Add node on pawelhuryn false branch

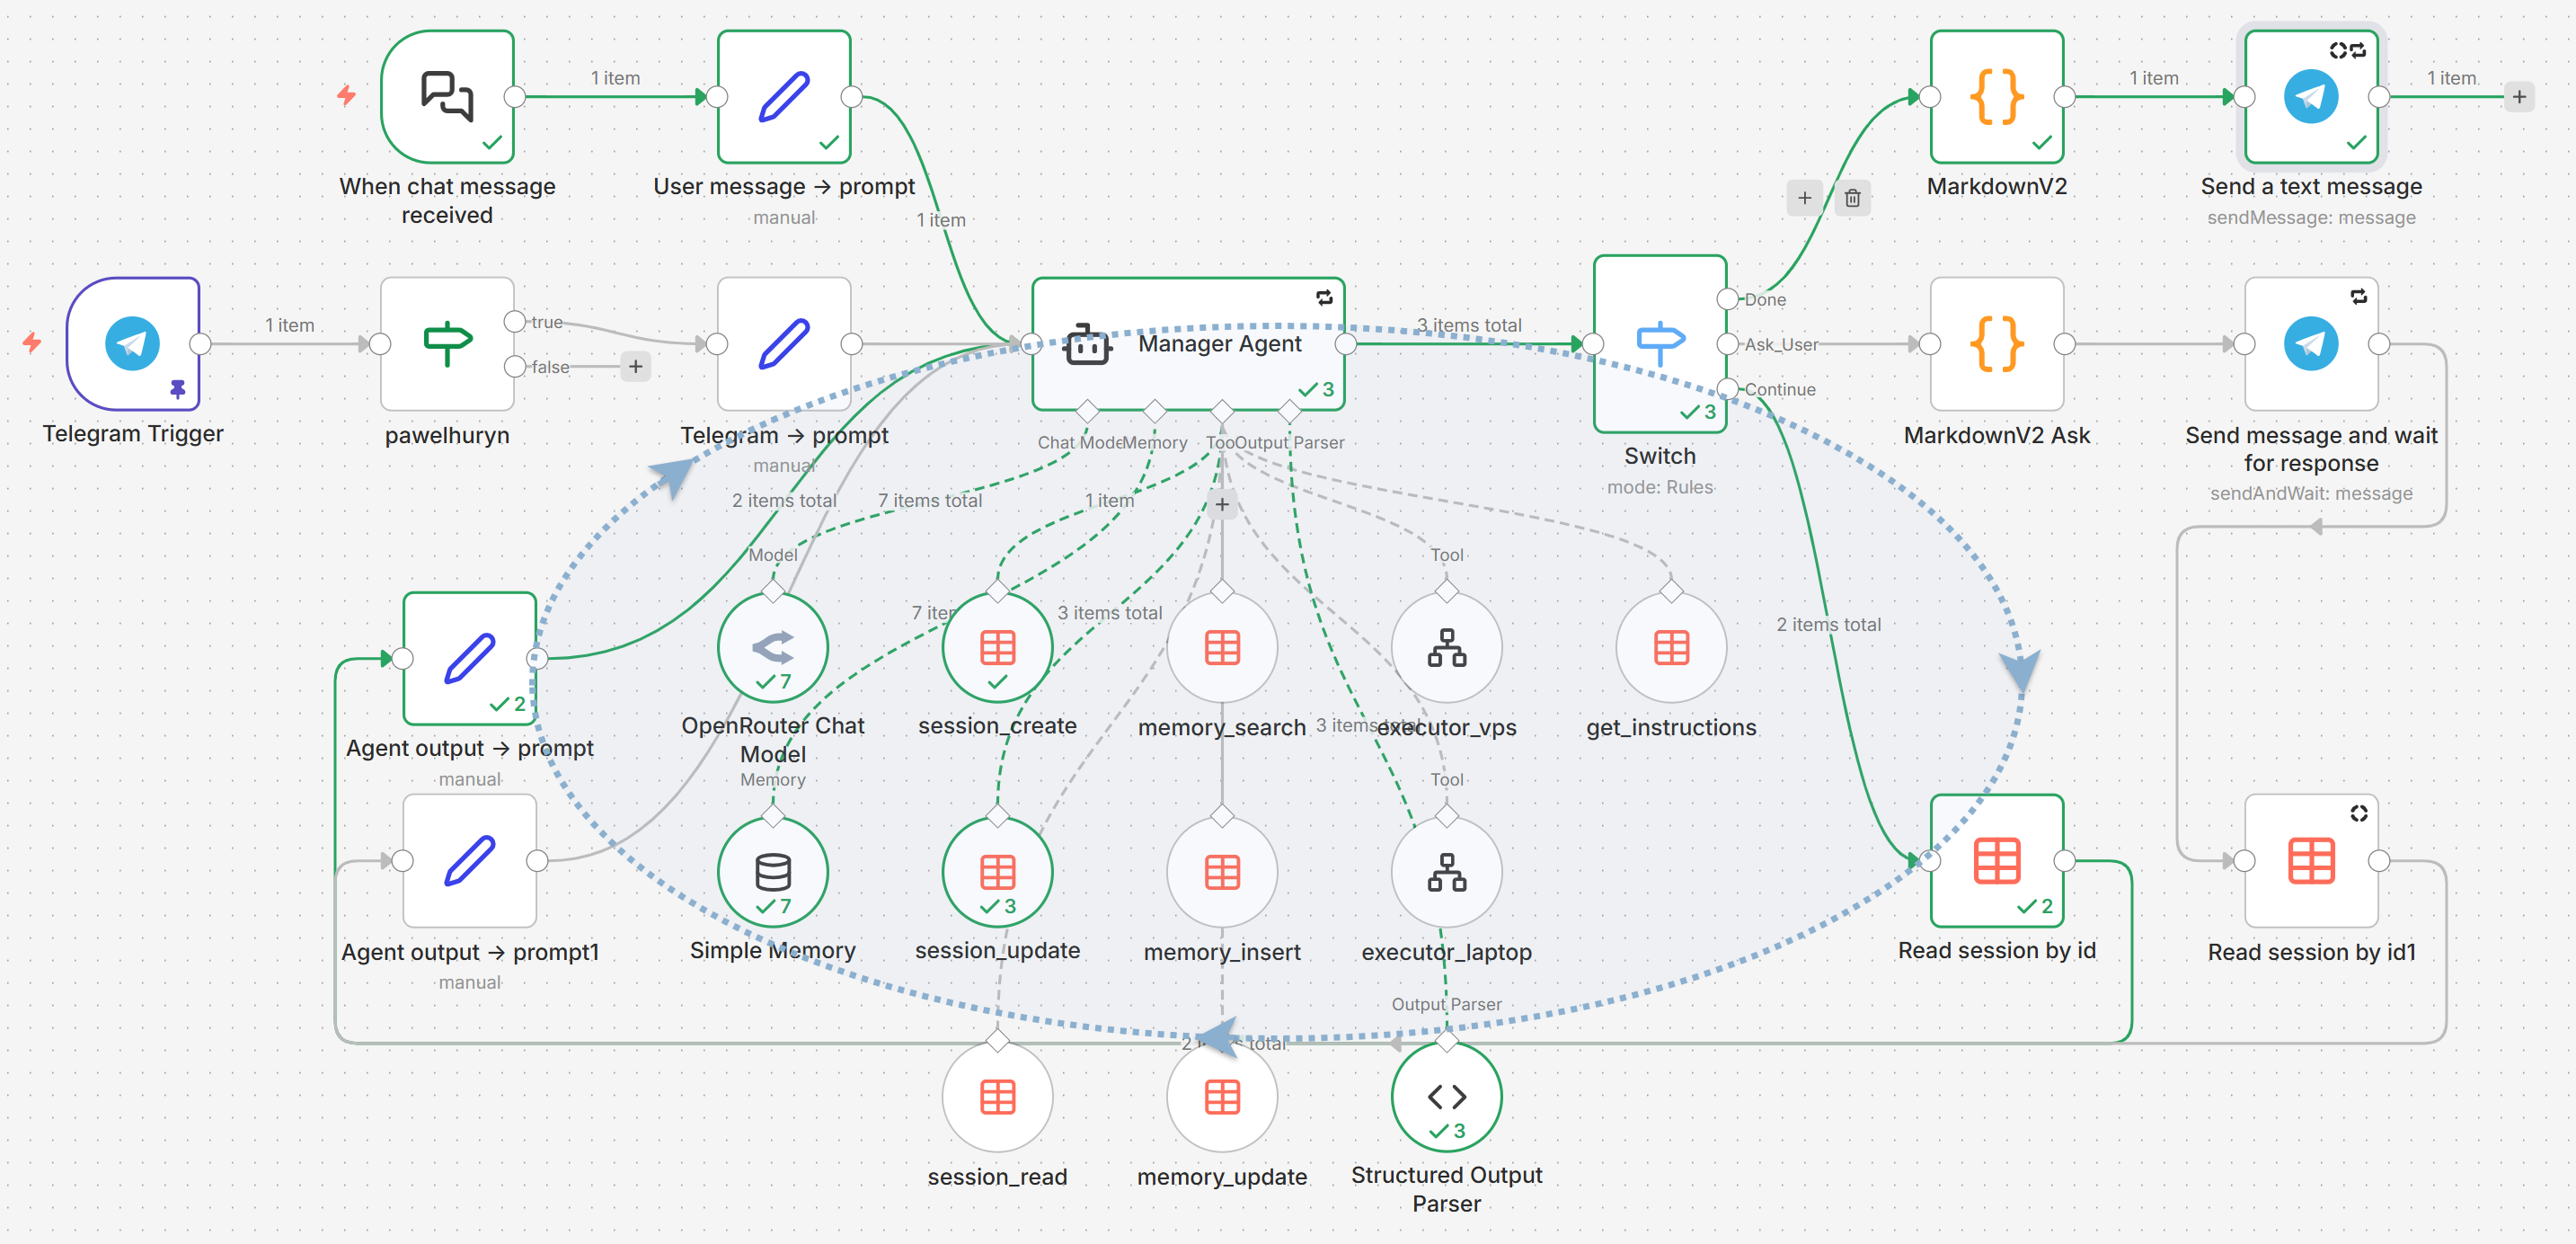coord(635,366)
